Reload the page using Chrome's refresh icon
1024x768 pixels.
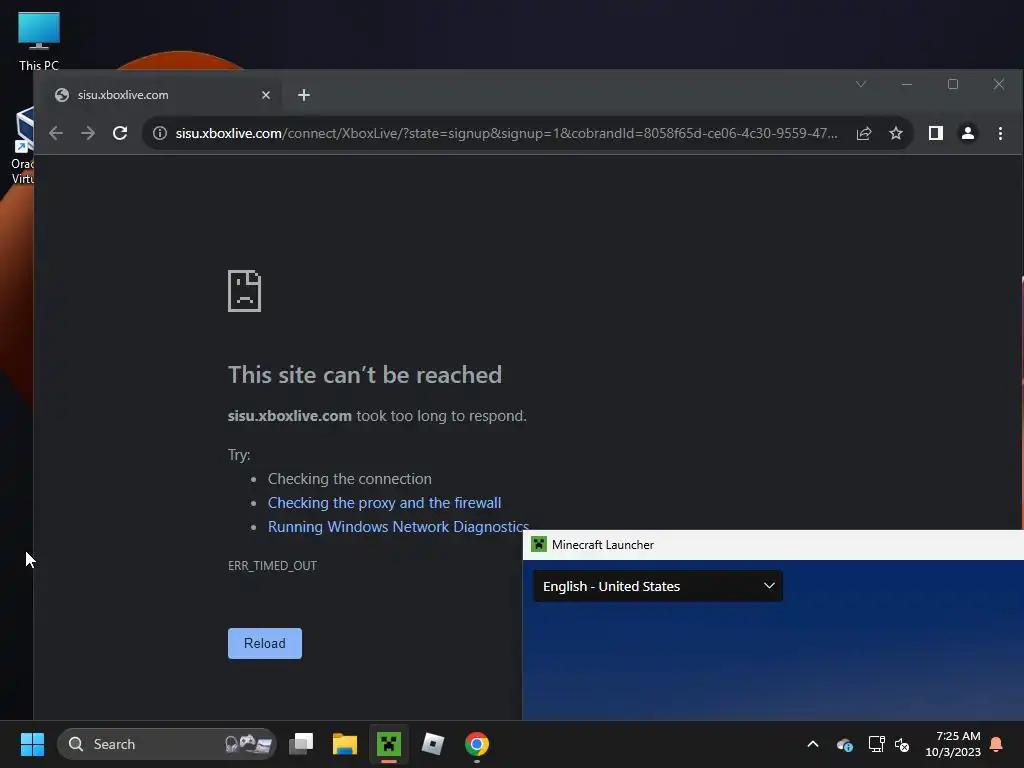click(x=120, y=133)
